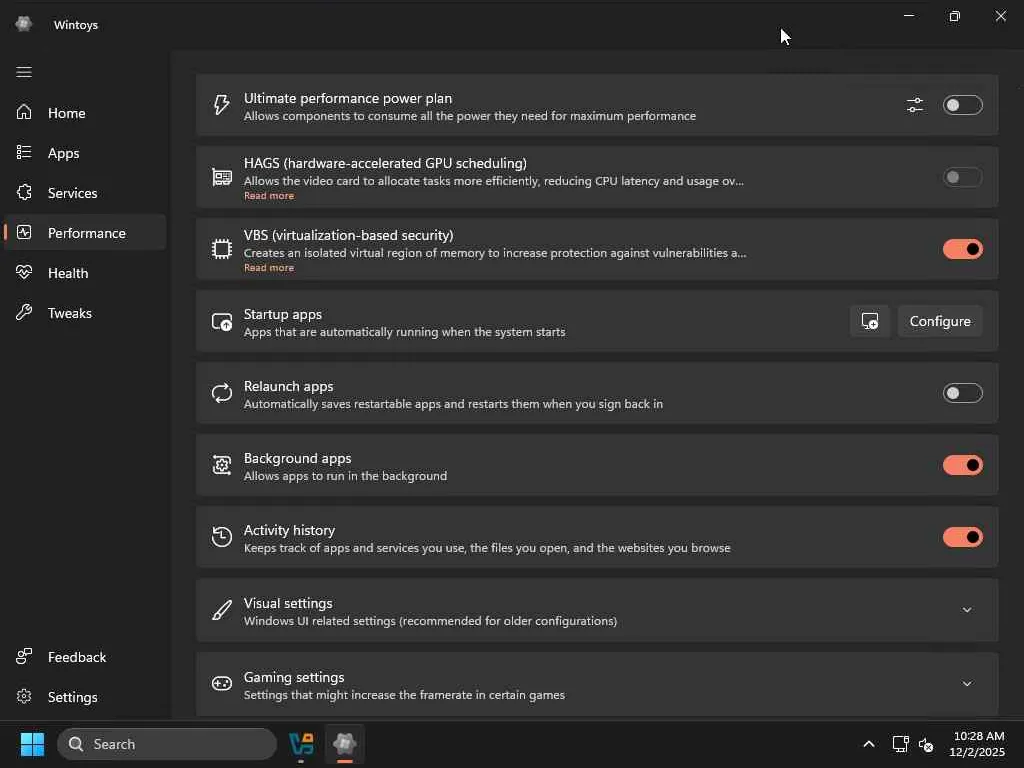Click the Tweaks wrench icon in sidebar

click(x=24, y=312)
